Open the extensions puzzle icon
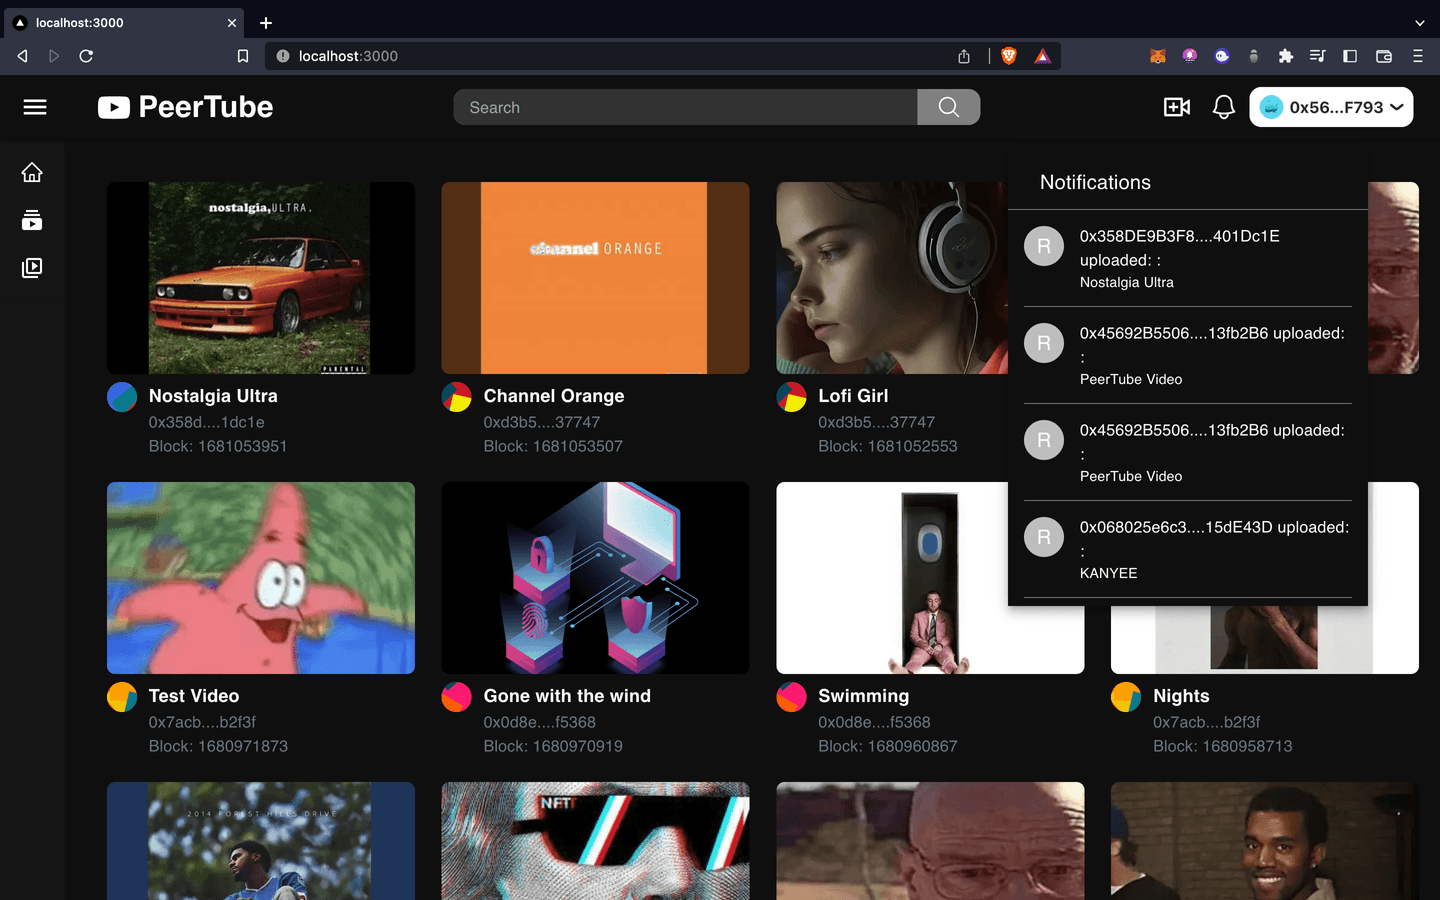 click(1286, 56)
